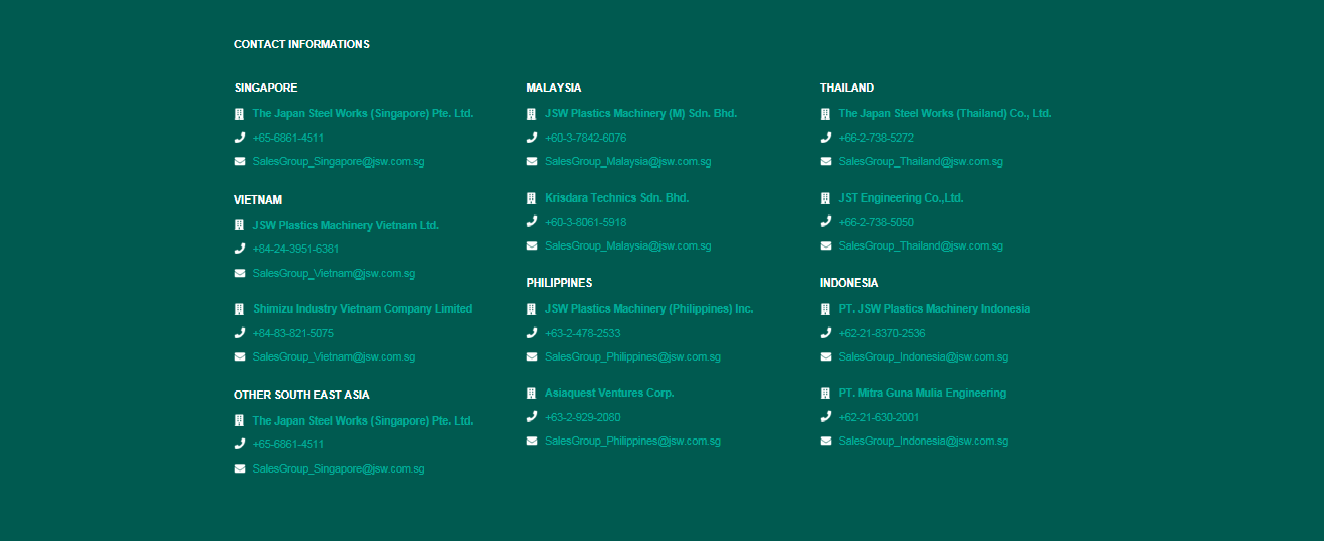Click the building icon beside JST Engineering Co.,Ltd.
1324x541 pixels.
[826, 198]
